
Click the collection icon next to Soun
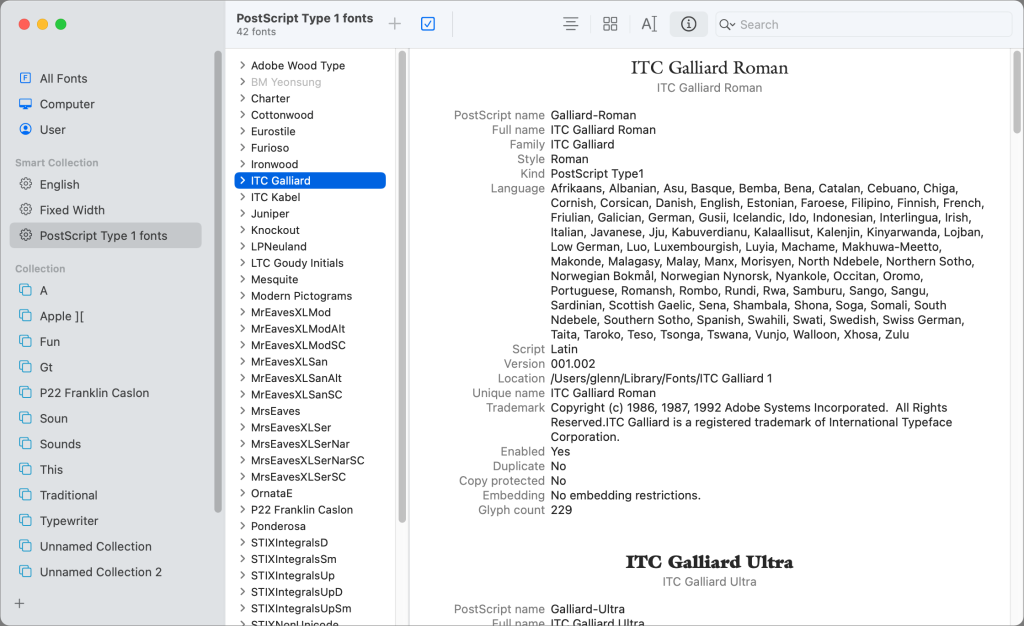tap(25, 418)
